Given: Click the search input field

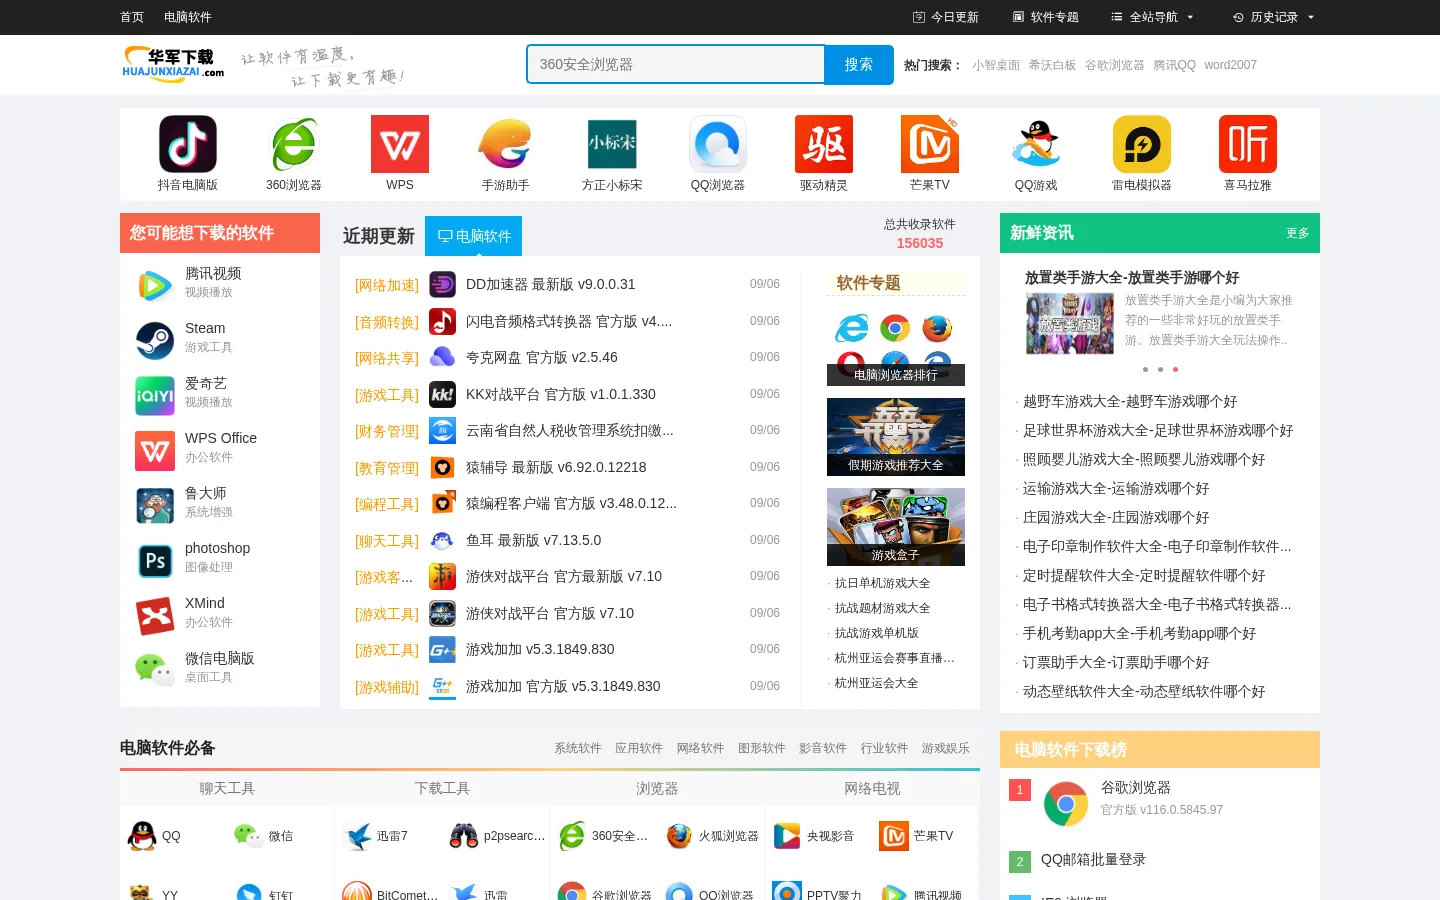Looking at the screenshot, I should pyautogui.click(x=675, y=65).
